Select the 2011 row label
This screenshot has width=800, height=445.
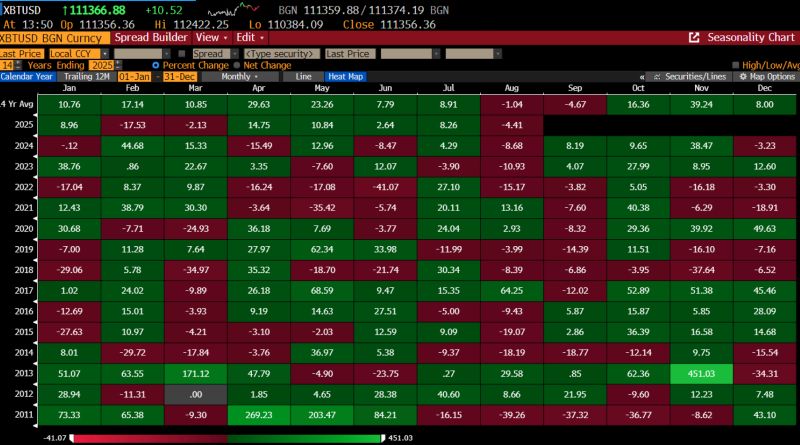click(x=23, y=414)
